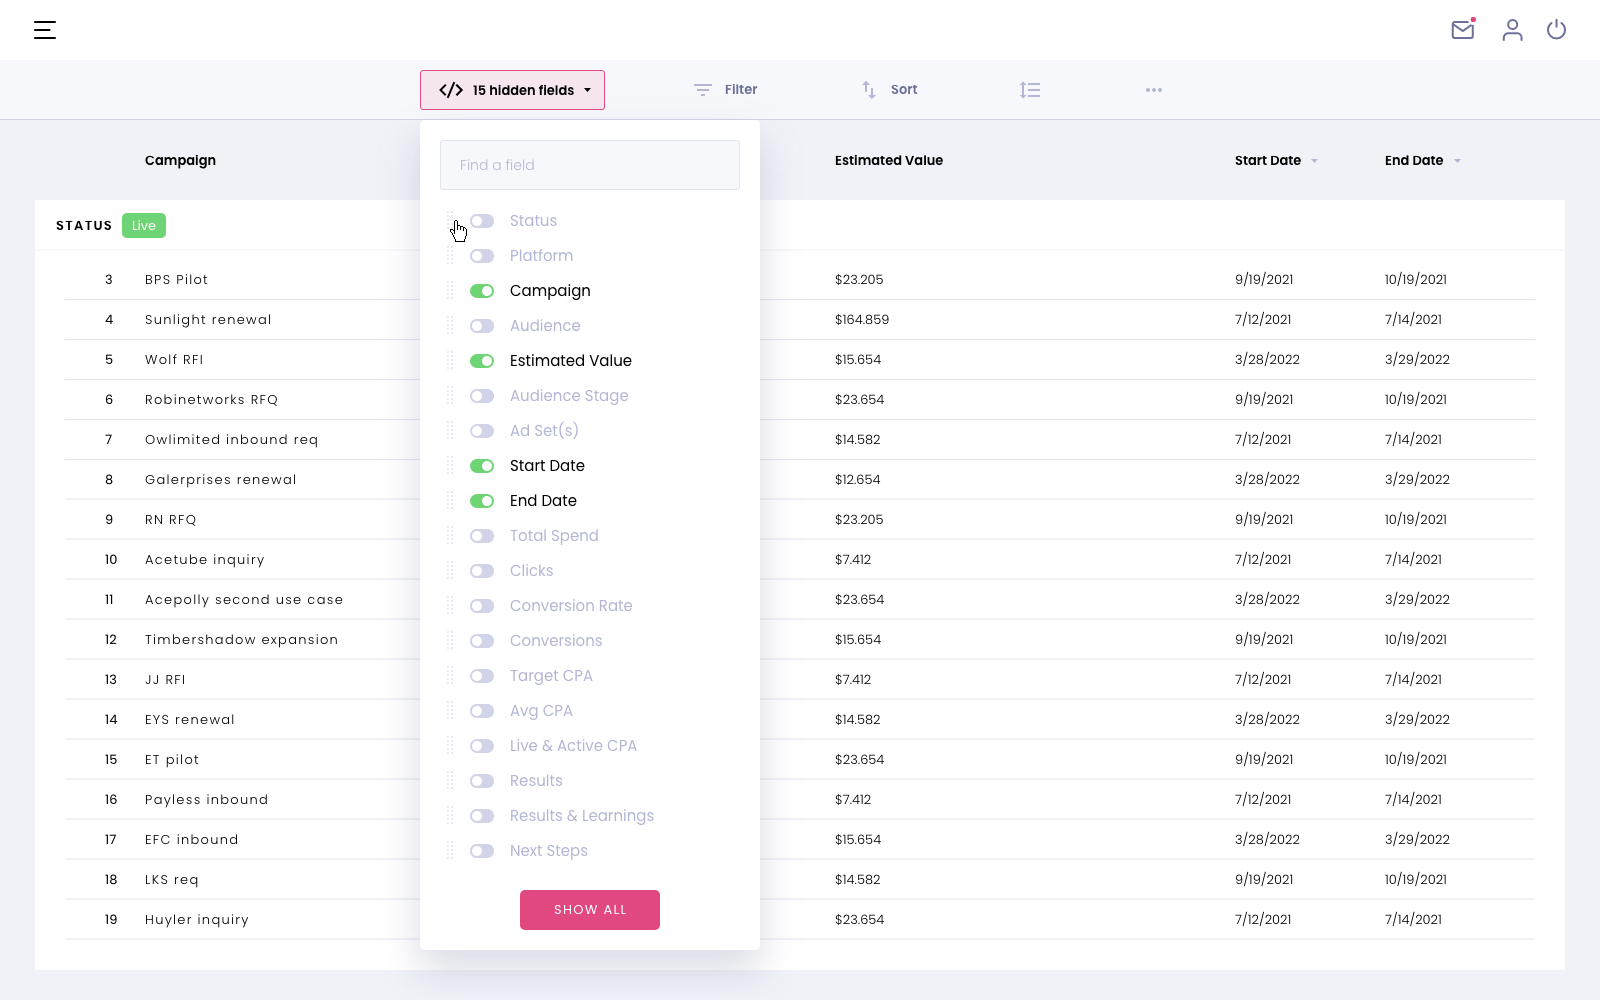Expand the End Date column arrow
Viewport: 1600px width, 1000px height.
[x=1457, y=161]
